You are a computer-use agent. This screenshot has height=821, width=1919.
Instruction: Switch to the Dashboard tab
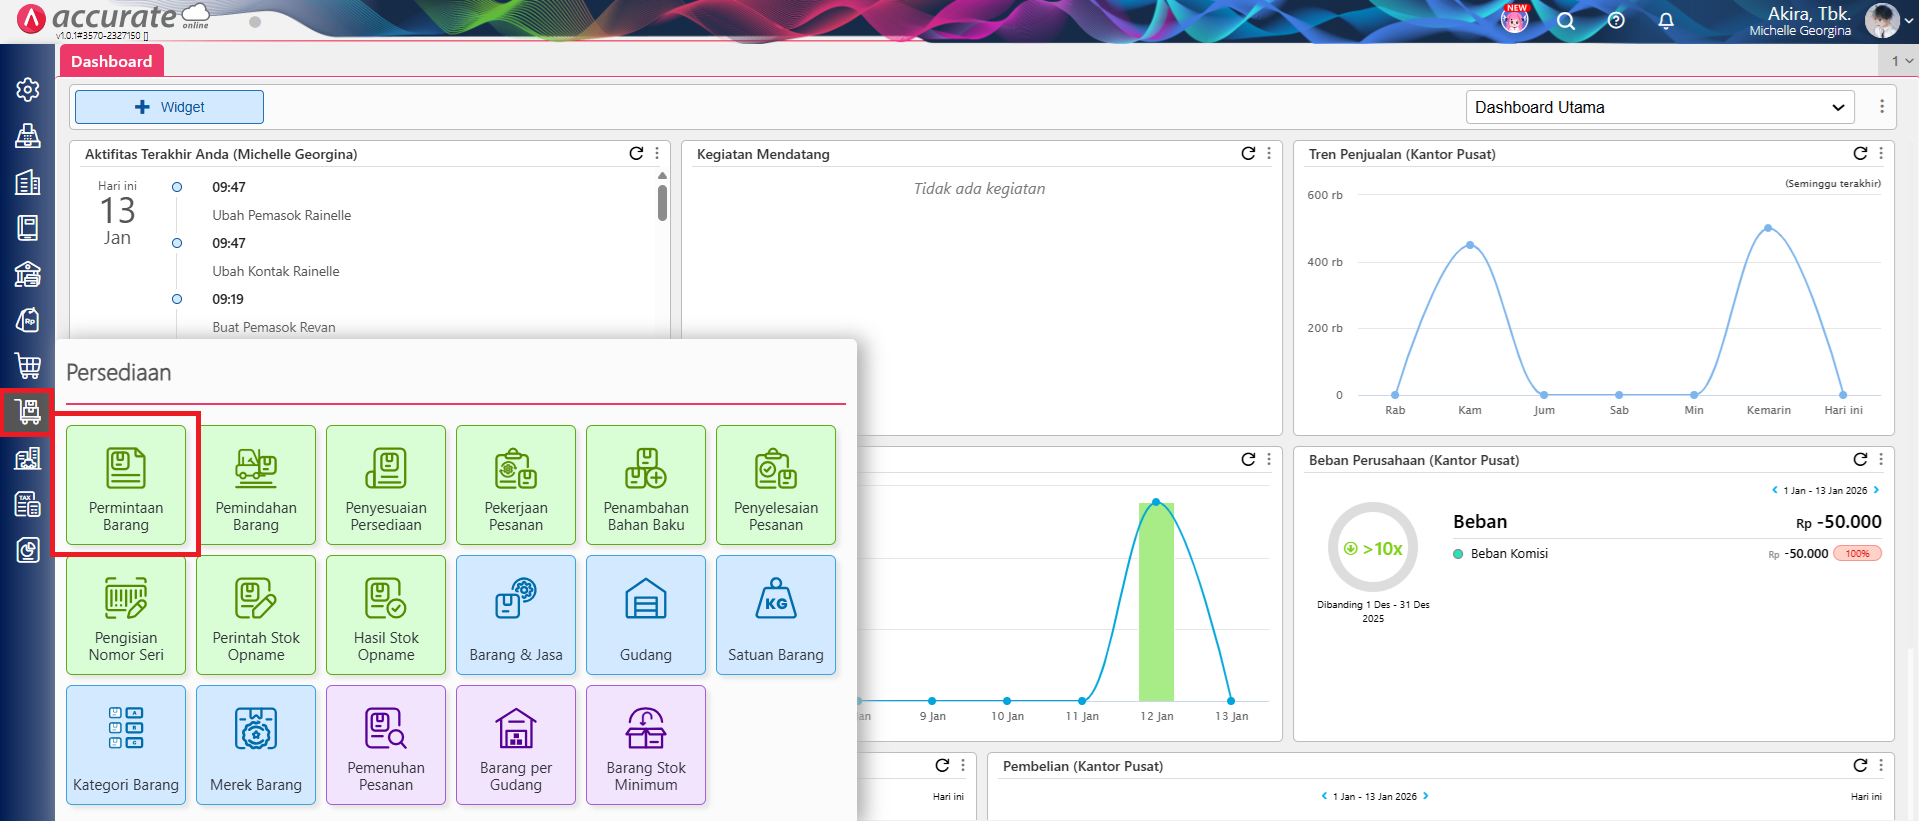coord(111,61)
